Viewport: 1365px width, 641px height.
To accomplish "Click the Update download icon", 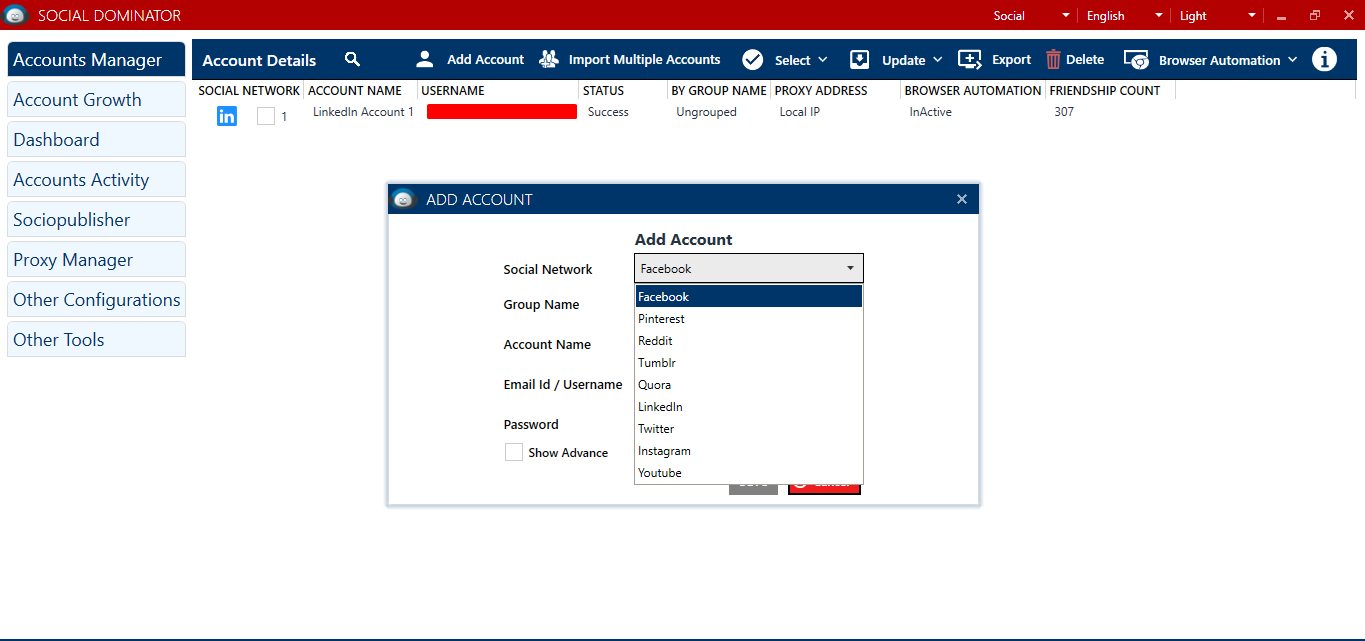I will coord(859,59).
